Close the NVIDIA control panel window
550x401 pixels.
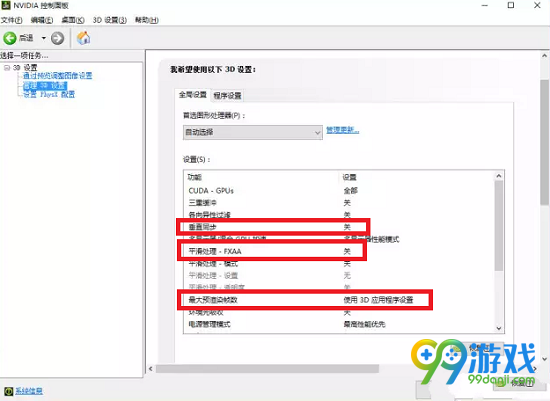coord(537,5)
